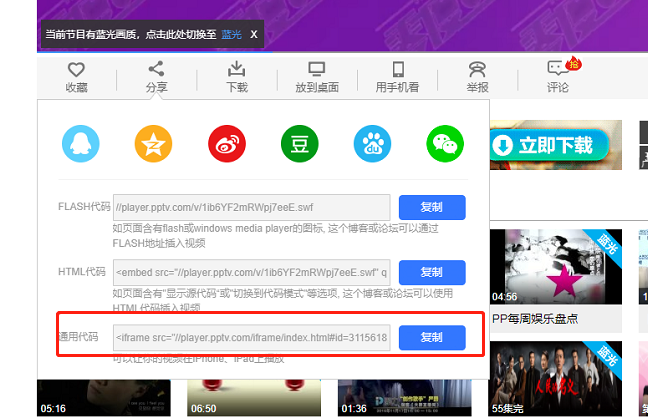Click the 立即下载 banner button
Viewport: 648px width, 417px height.
pyautogui.click(x=549, y=145)
